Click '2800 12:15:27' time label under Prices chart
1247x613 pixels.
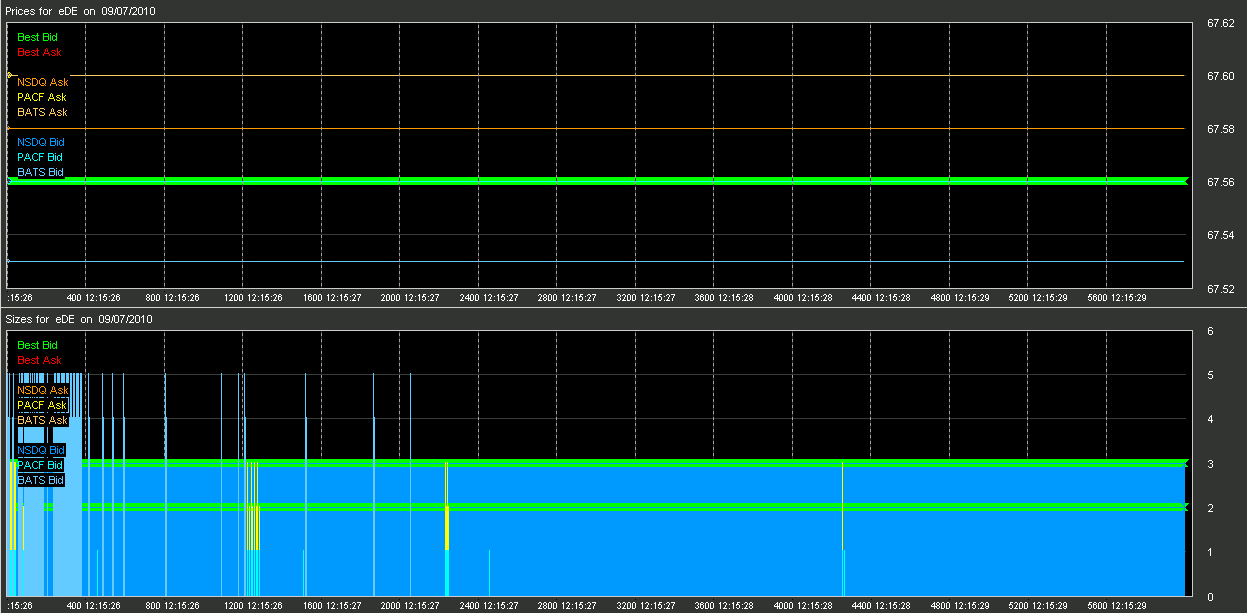(565, 298)
